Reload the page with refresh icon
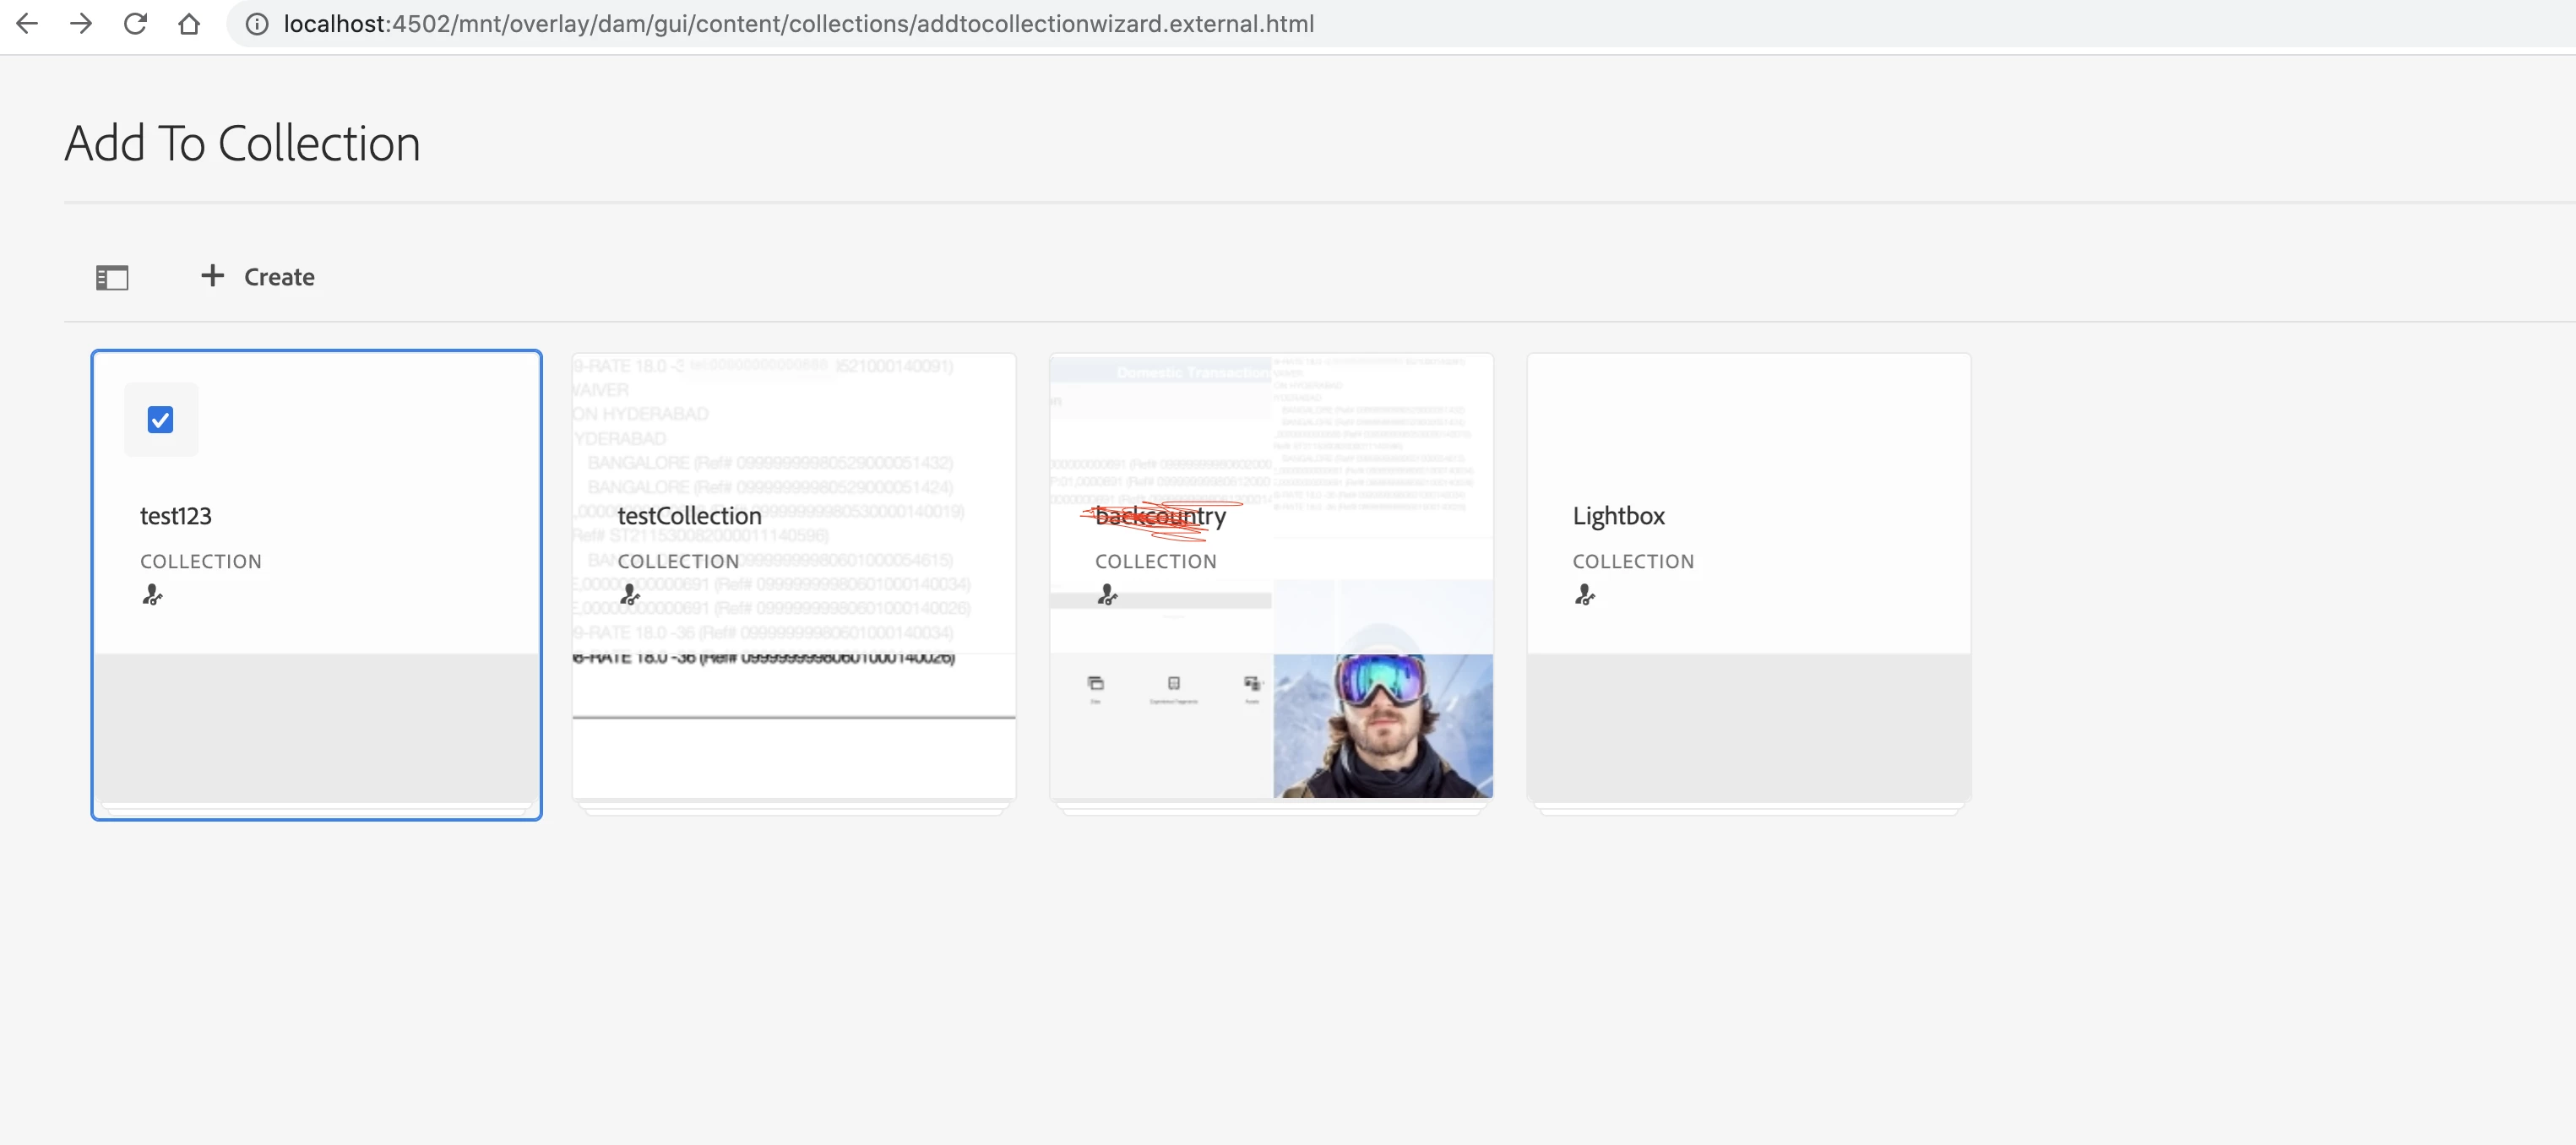2576x1145 pixels. (135, 23)
